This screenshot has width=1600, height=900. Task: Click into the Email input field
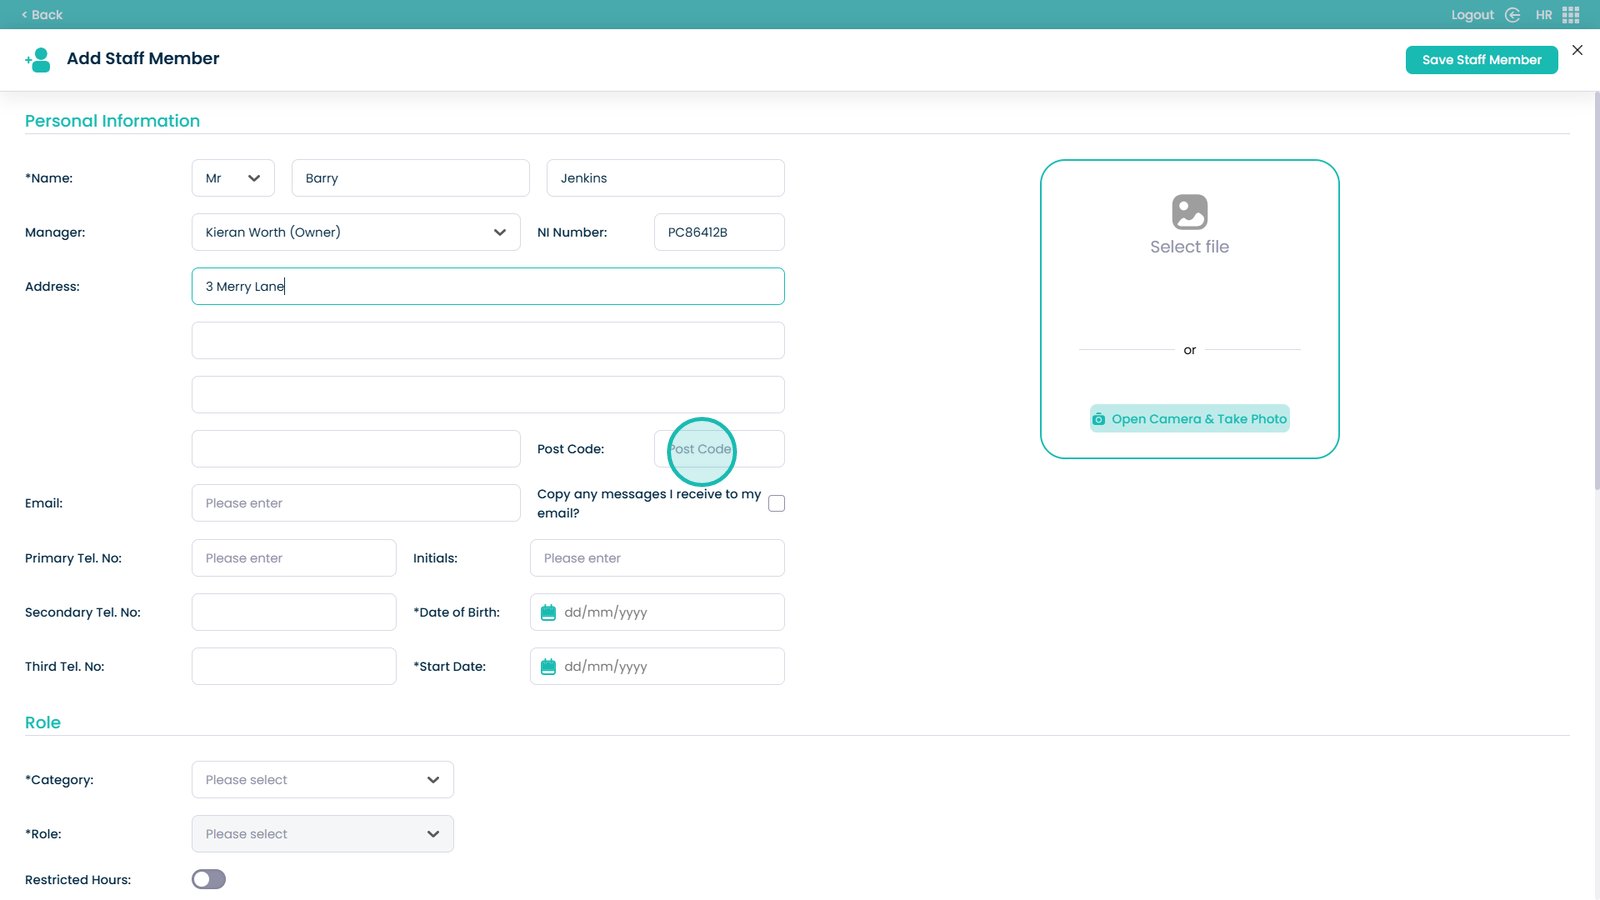pos(356,503)
